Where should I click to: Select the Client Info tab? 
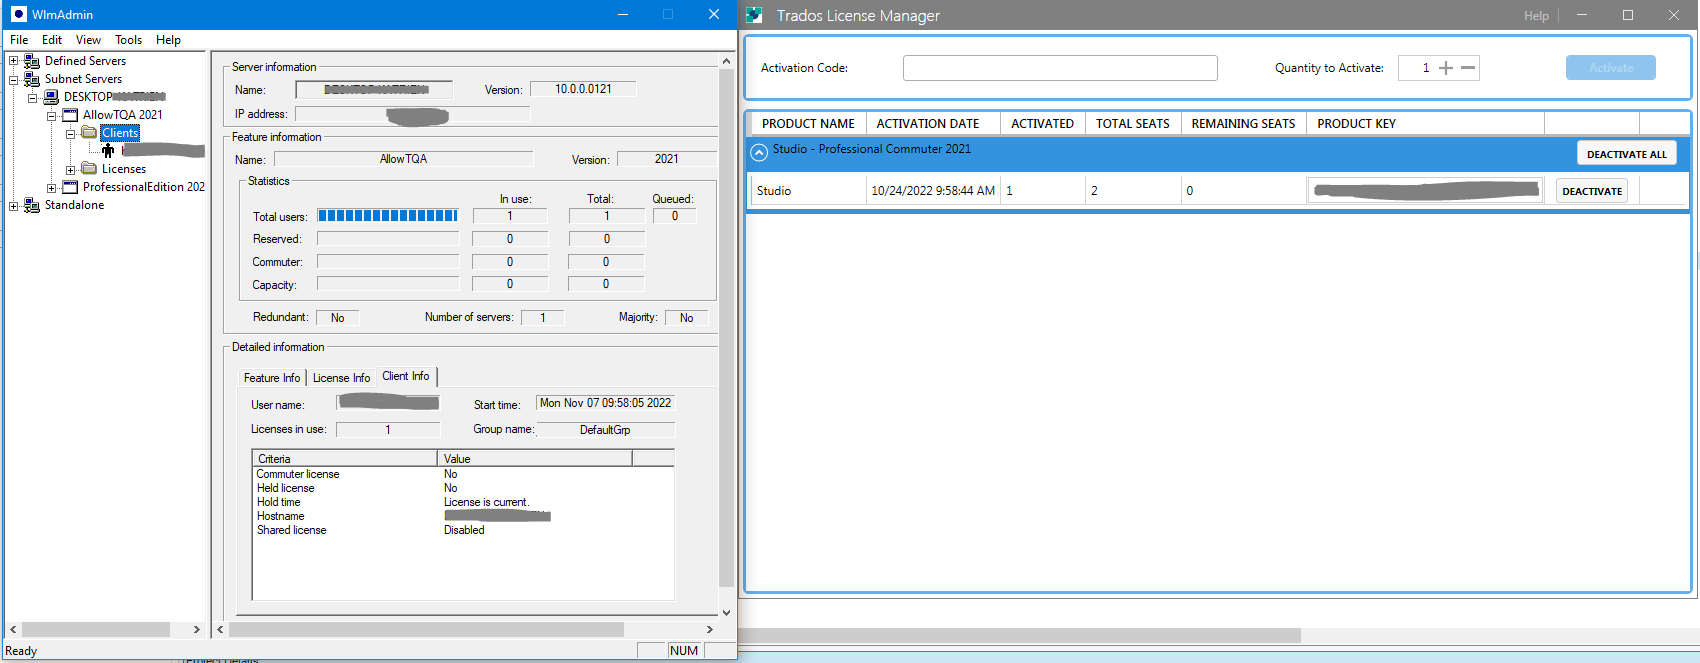click(x=406, y=376)
